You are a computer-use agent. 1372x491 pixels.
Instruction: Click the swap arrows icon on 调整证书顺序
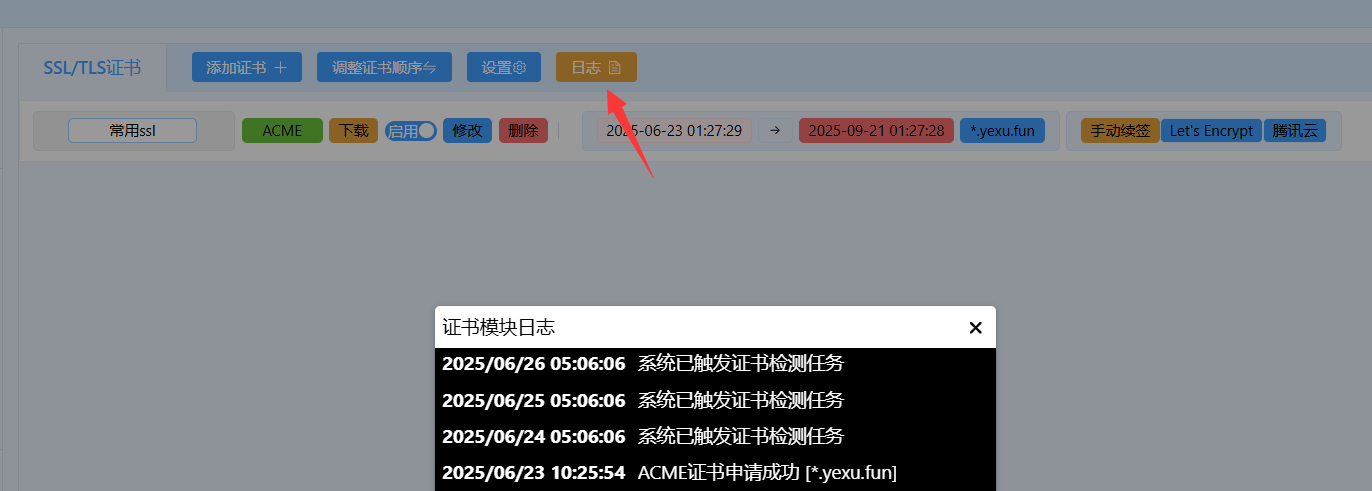[x=429, y=68]
